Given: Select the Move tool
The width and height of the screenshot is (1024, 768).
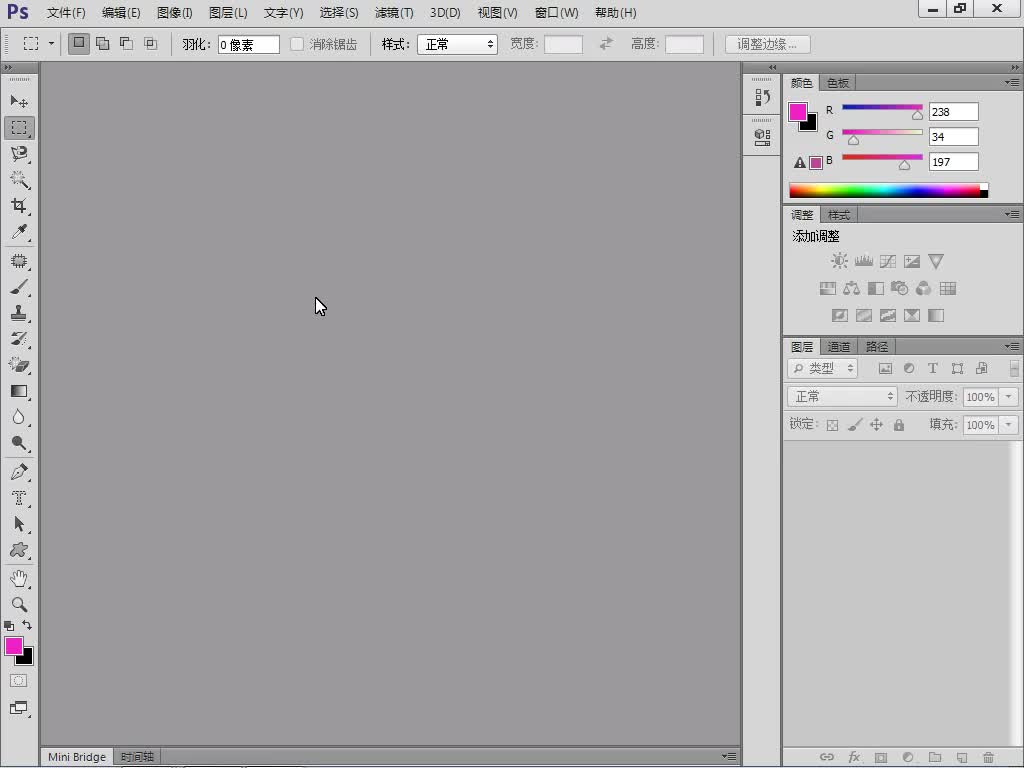Looking at the screenshot, I should tap(19, 102).
